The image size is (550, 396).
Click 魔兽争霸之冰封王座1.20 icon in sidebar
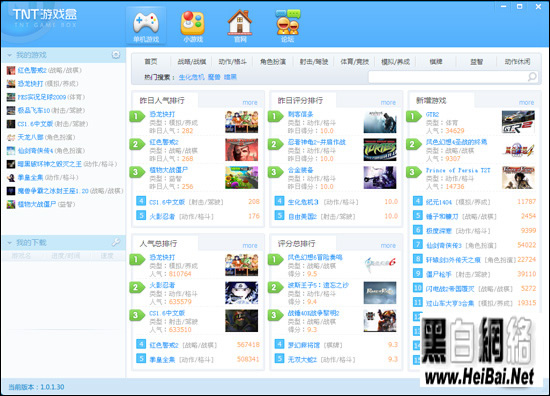tap(11, 191)
